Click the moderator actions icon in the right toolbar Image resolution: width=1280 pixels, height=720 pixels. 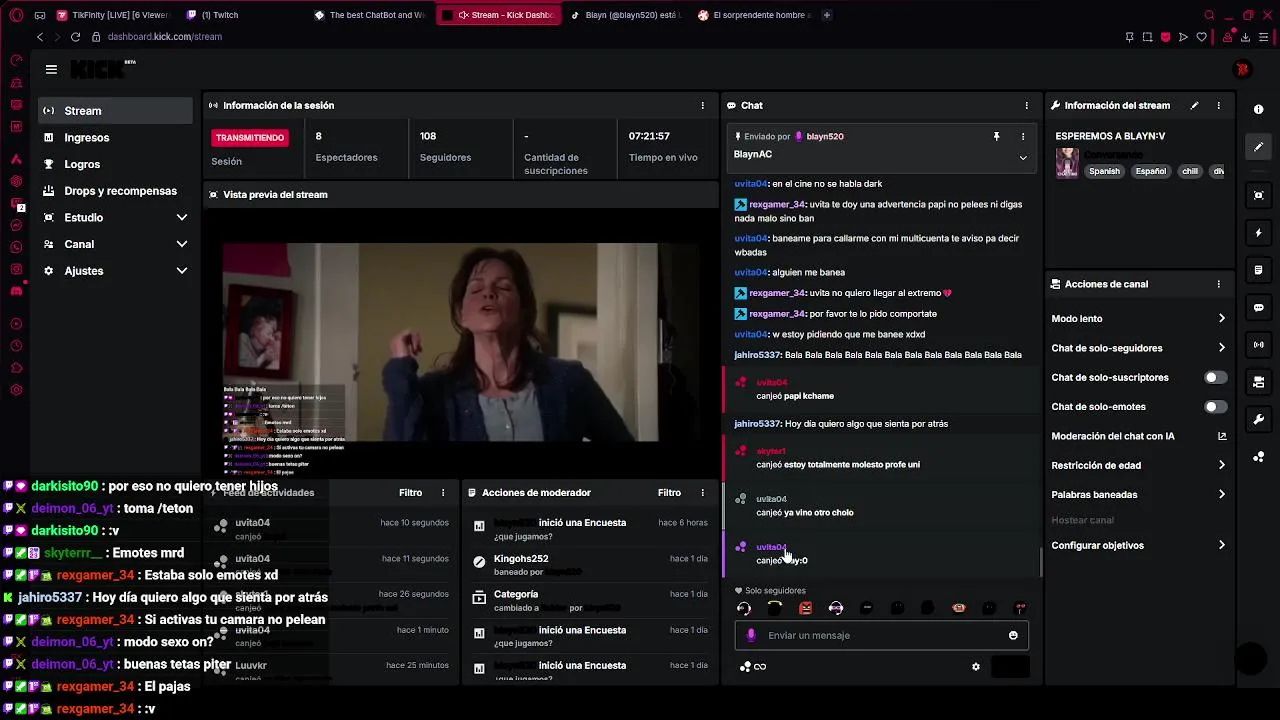point(1259,382)
